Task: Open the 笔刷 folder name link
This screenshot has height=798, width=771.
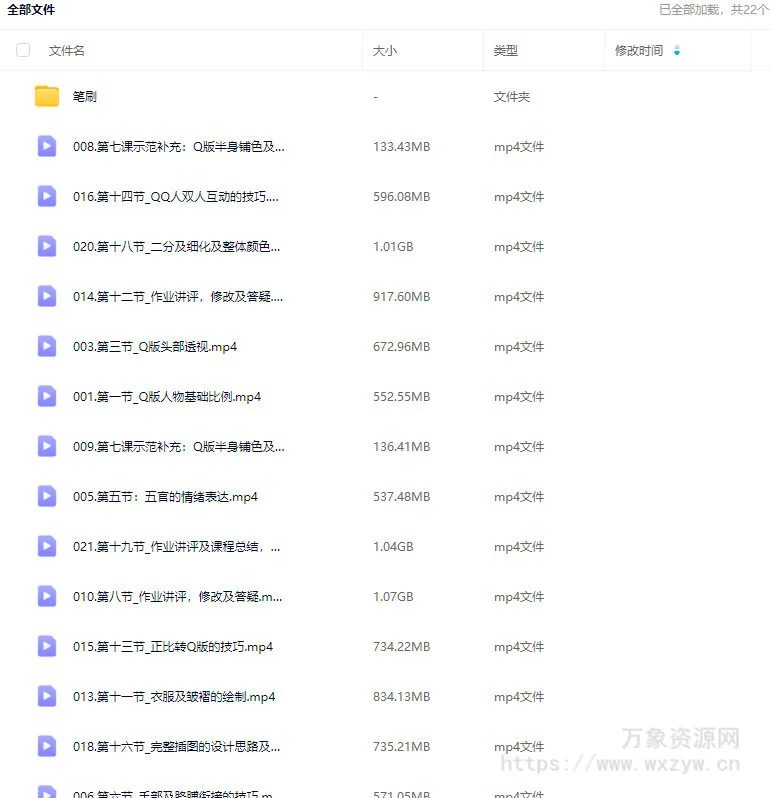Action: click(85, 97)
